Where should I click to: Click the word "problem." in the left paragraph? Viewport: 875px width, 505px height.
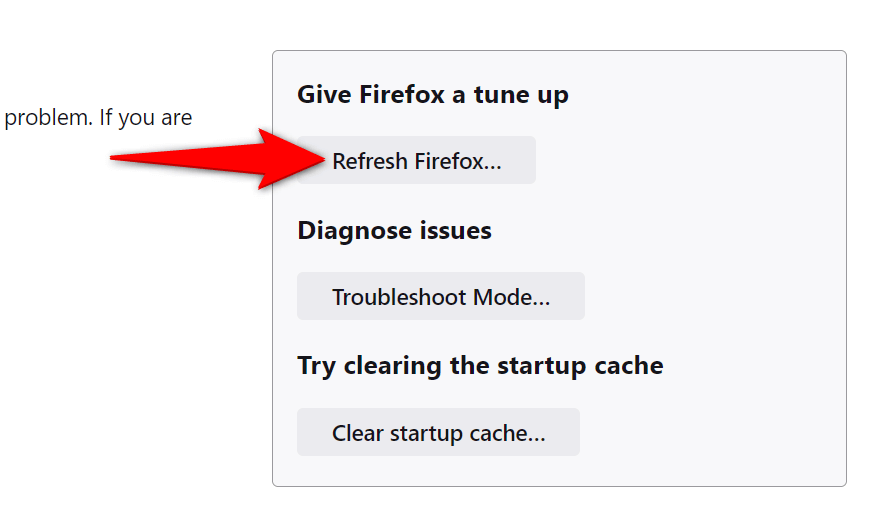(48, 118)
